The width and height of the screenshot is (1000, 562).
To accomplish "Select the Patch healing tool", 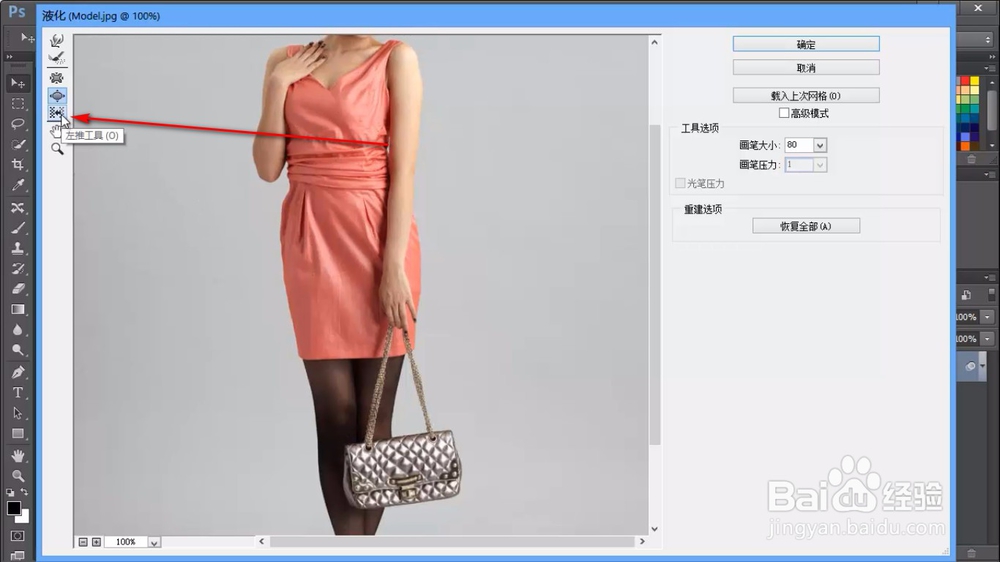I will click(18, 208).
